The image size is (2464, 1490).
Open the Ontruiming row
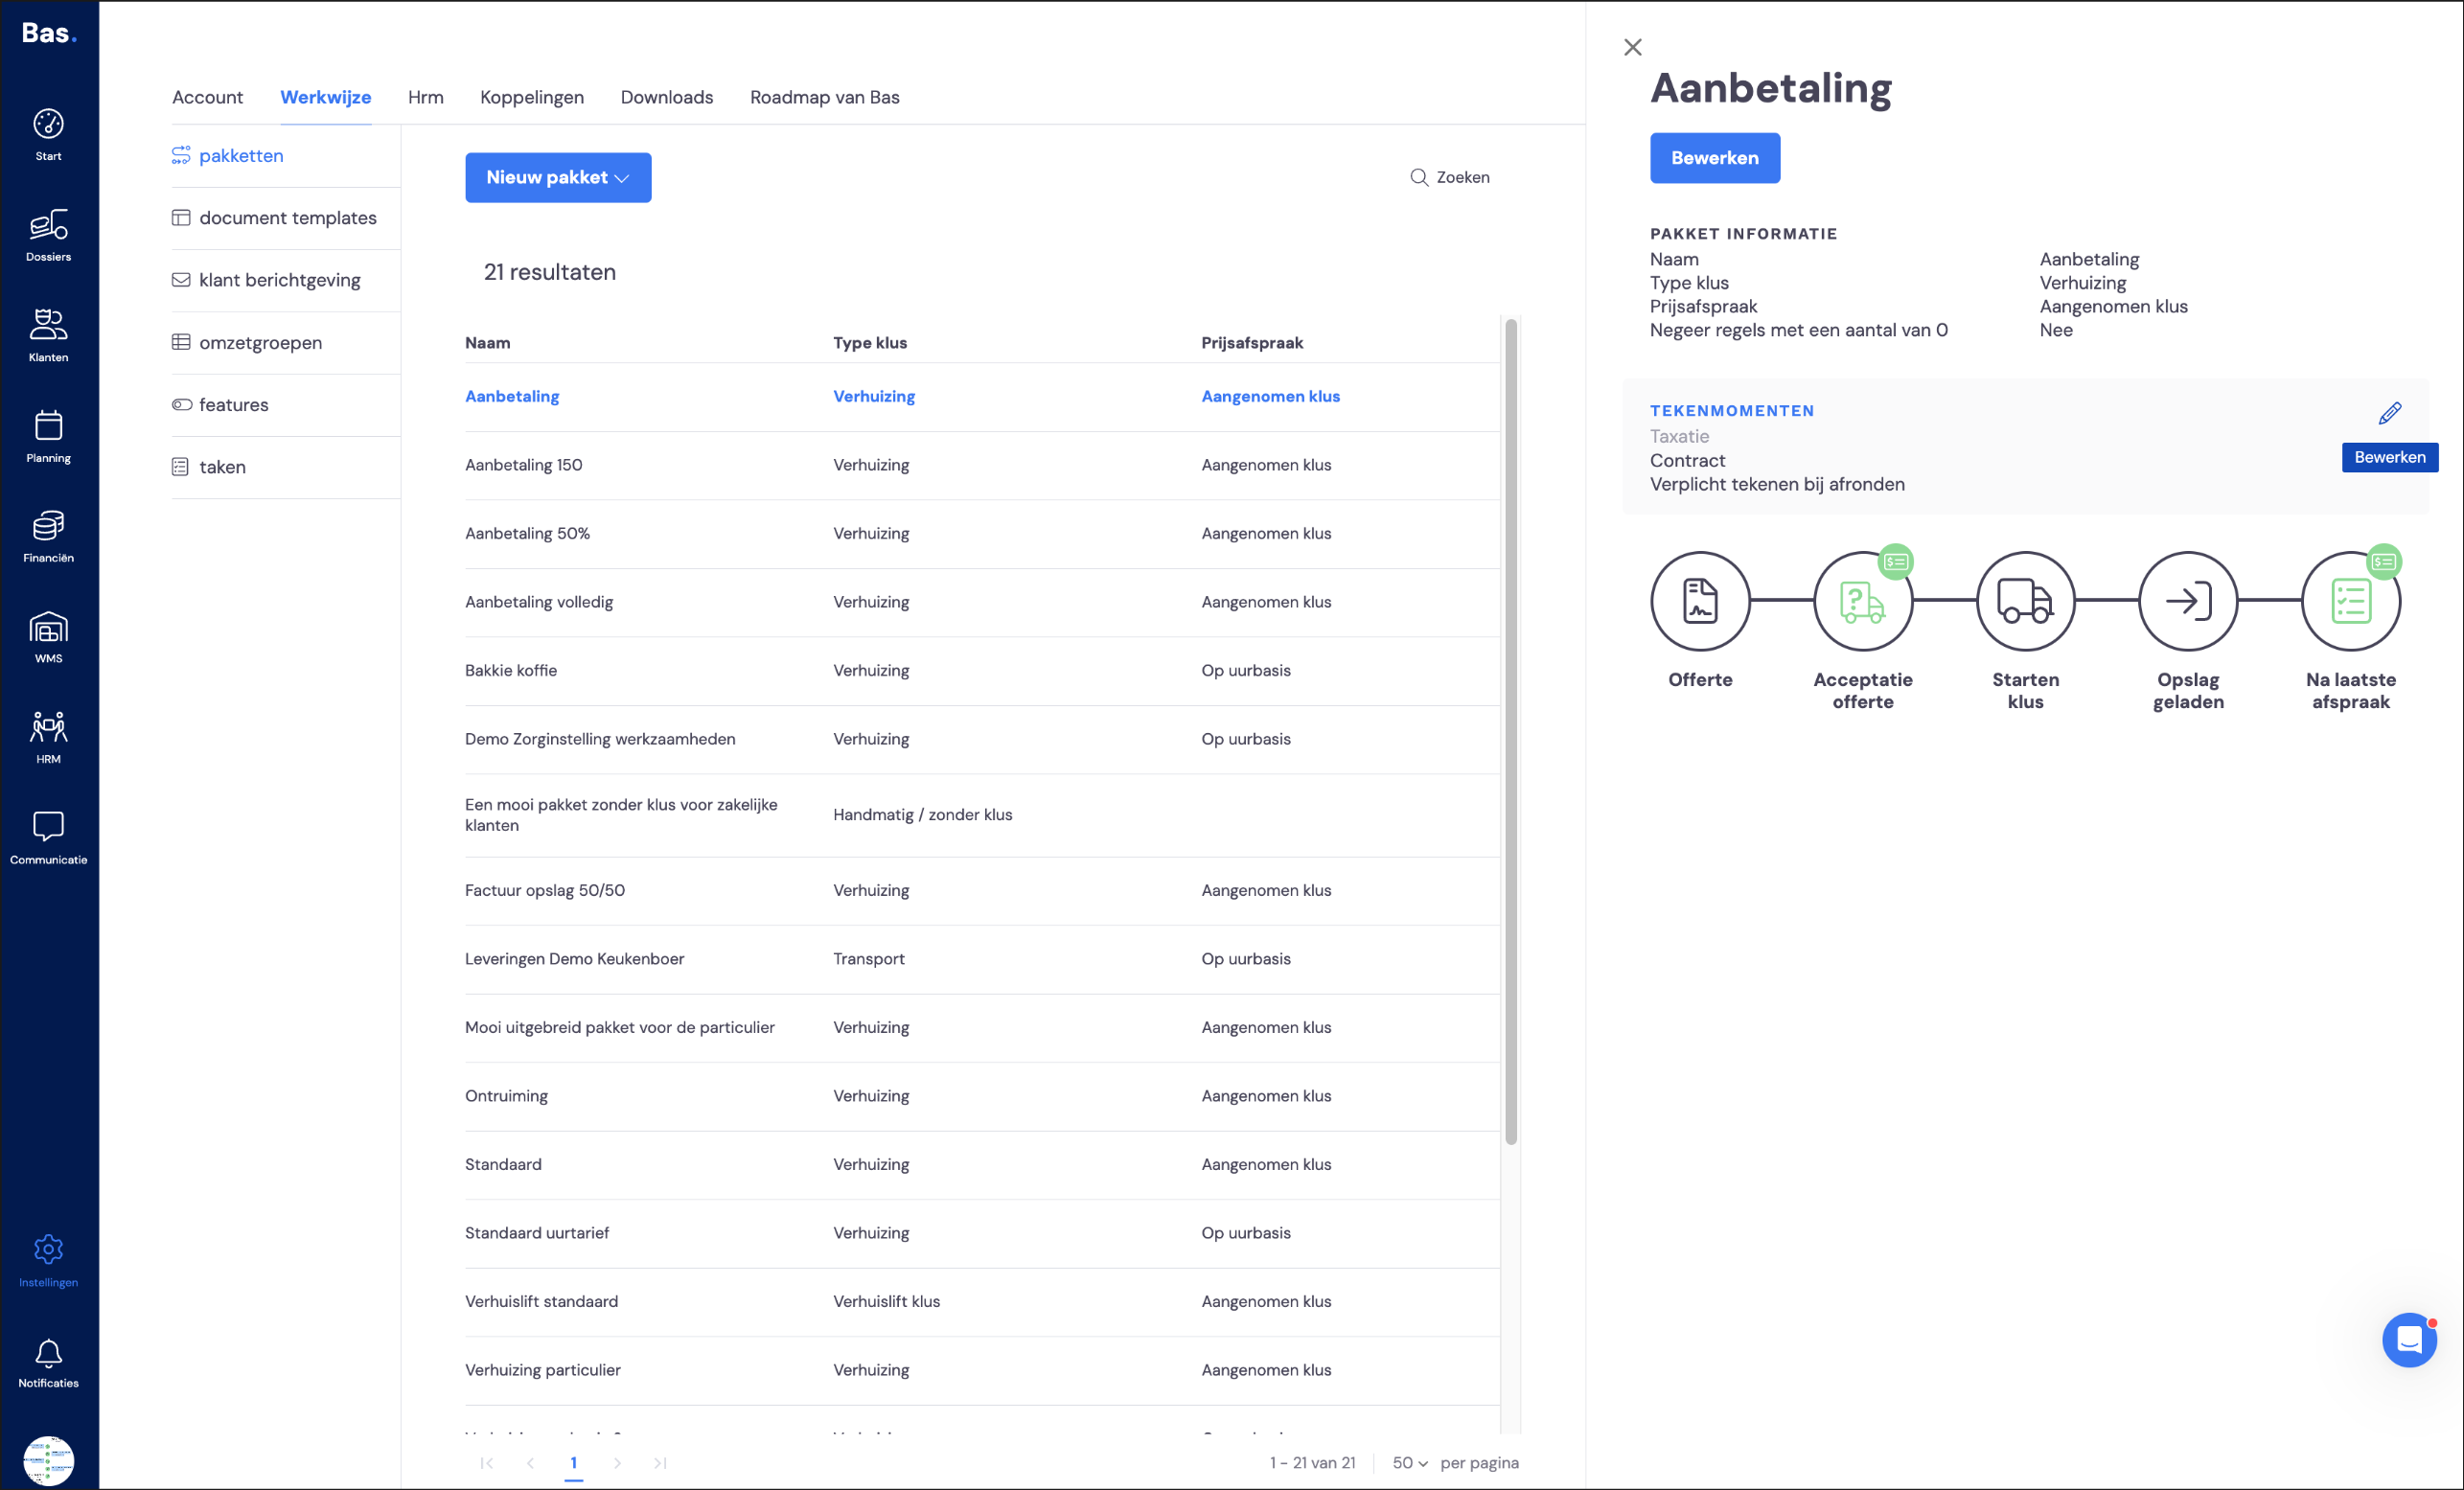[x=981, y=1096]
